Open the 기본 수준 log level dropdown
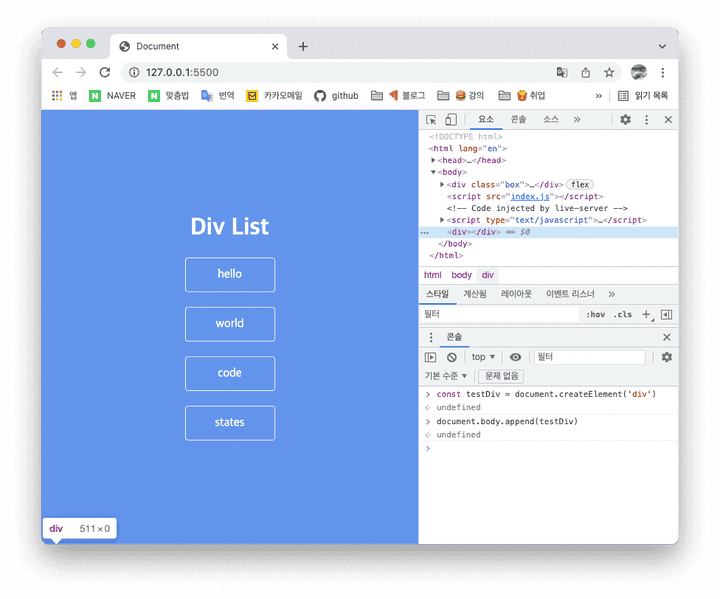This screenshot has height=599, width=720. point(446,376)
